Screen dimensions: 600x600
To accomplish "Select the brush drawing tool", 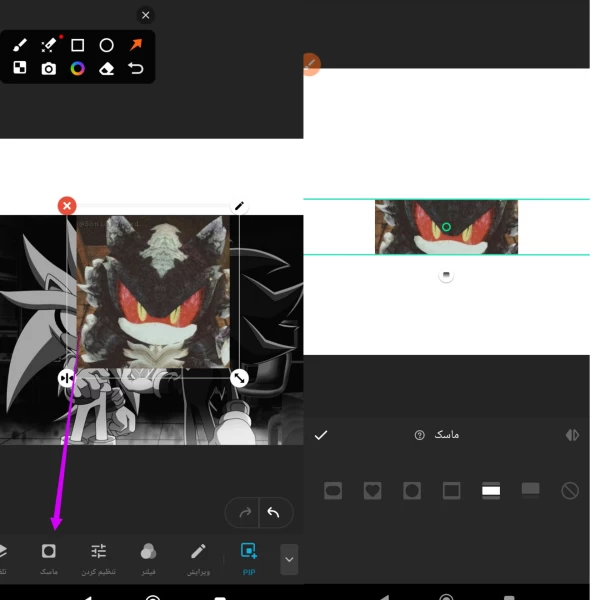I will pyautogui.click(x=20, y=45).
